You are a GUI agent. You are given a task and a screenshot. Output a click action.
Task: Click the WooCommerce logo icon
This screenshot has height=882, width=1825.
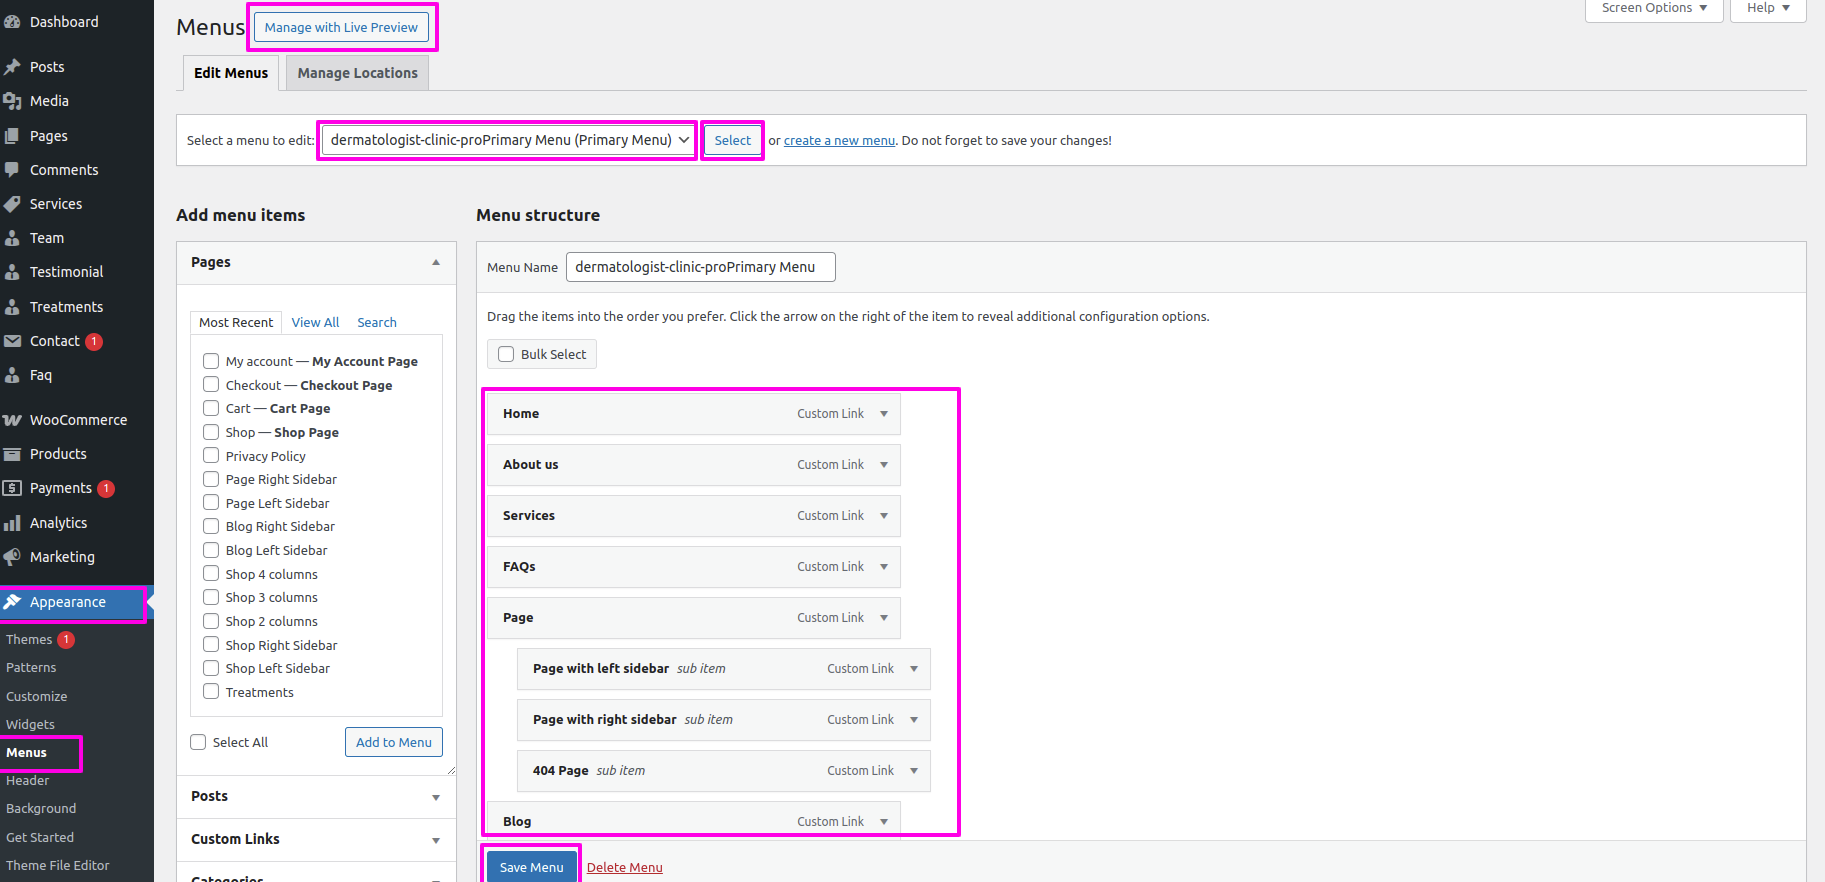pos(12,420)
